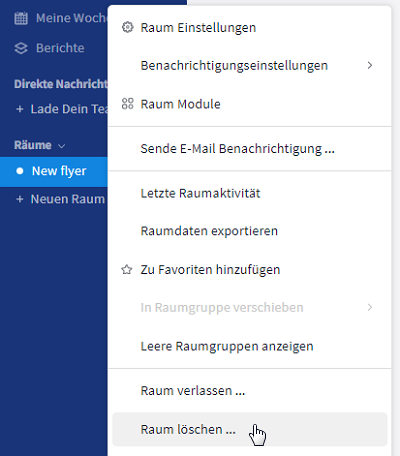This screenshot has width=400, height=456.
Task: Click the greyed In Raumgruppe verschieben entry
Action: [250, 307]
